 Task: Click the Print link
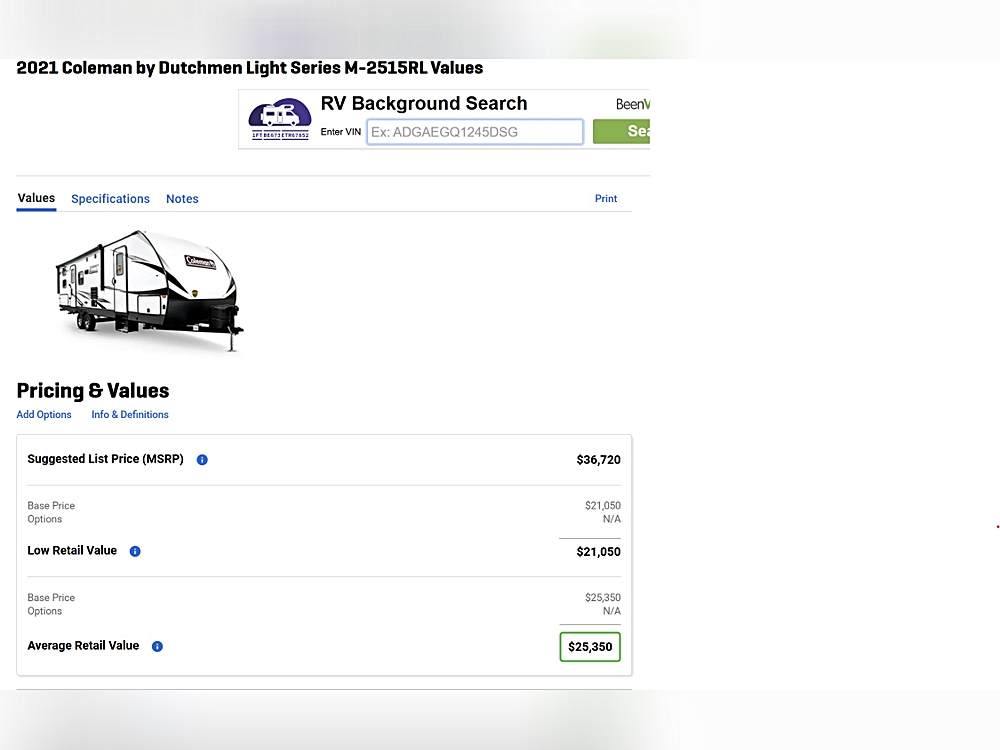tap(606, 199)
